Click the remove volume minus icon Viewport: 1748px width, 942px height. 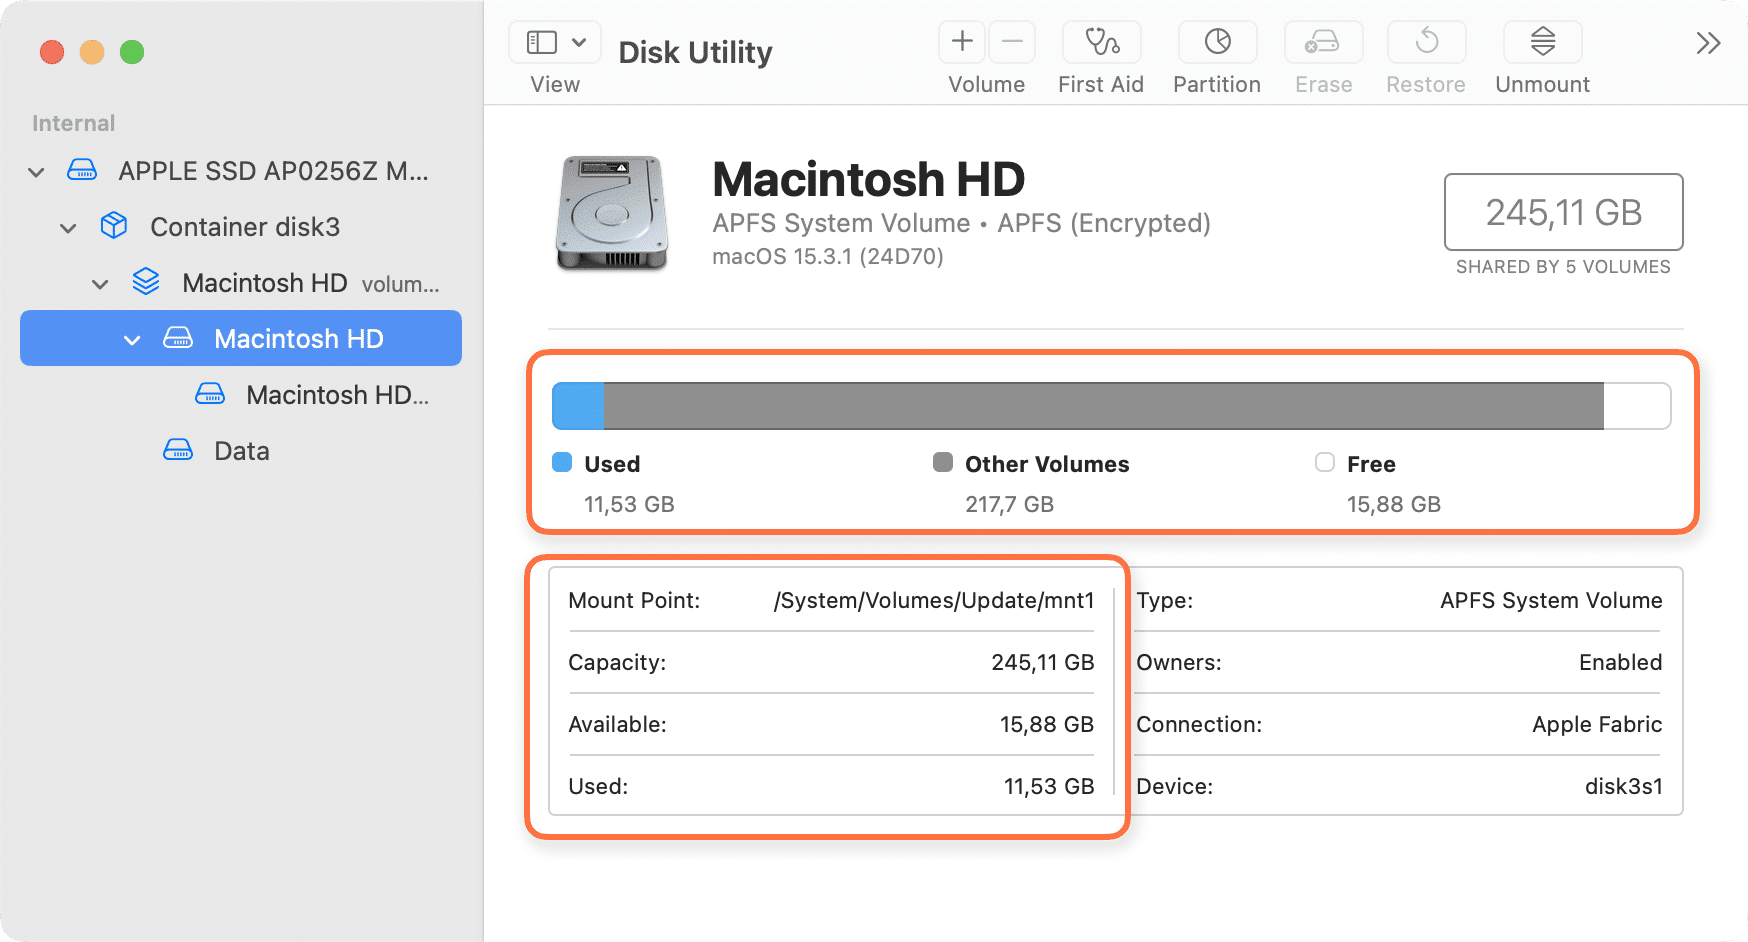coord(1012,42)
